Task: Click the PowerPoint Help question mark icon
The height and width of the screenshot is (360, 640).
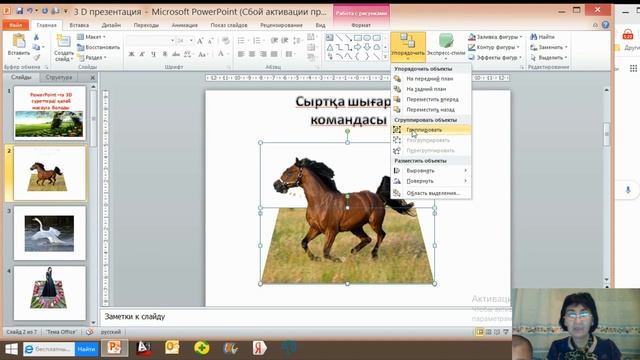Action: coord(605,25)
